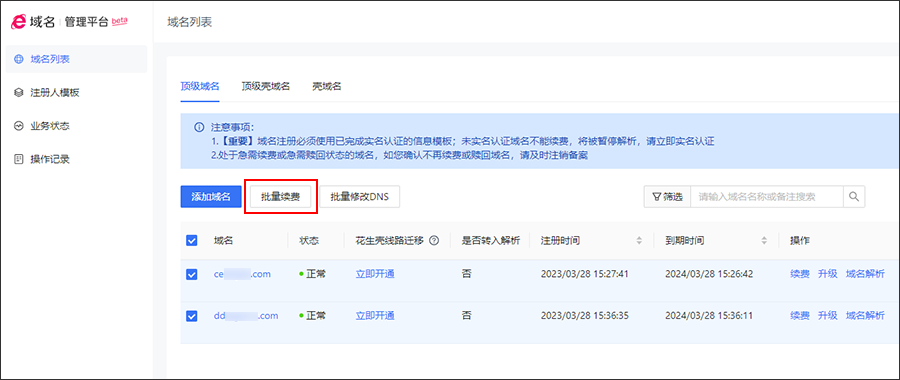This screenshot has width=900, height=380.
Task: Open 业务状态 in the sidebar
Action: (x=76, y=126)
